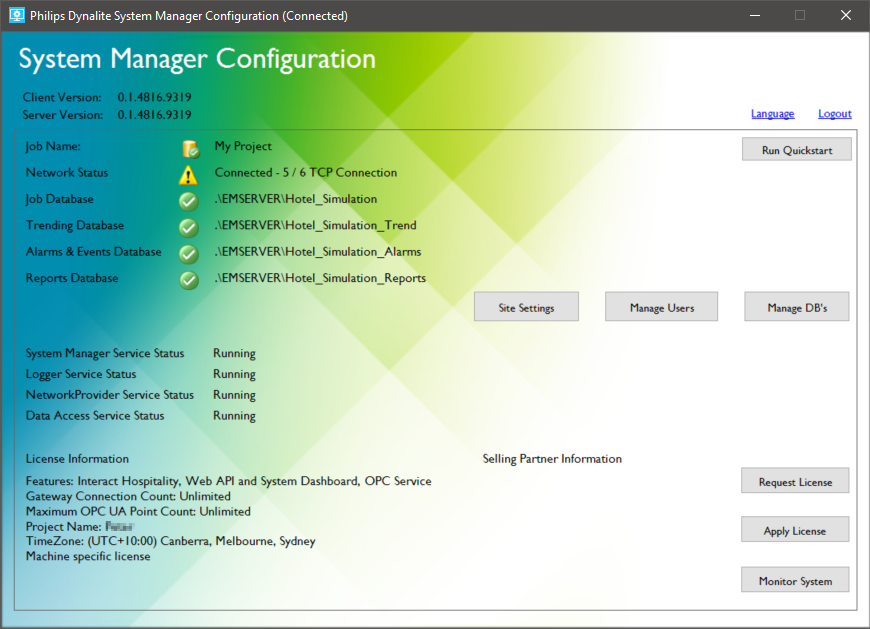This screenshot has height=629, width=870.
Task: Click the Job Name notepad icon
Action: pos(189,148)
